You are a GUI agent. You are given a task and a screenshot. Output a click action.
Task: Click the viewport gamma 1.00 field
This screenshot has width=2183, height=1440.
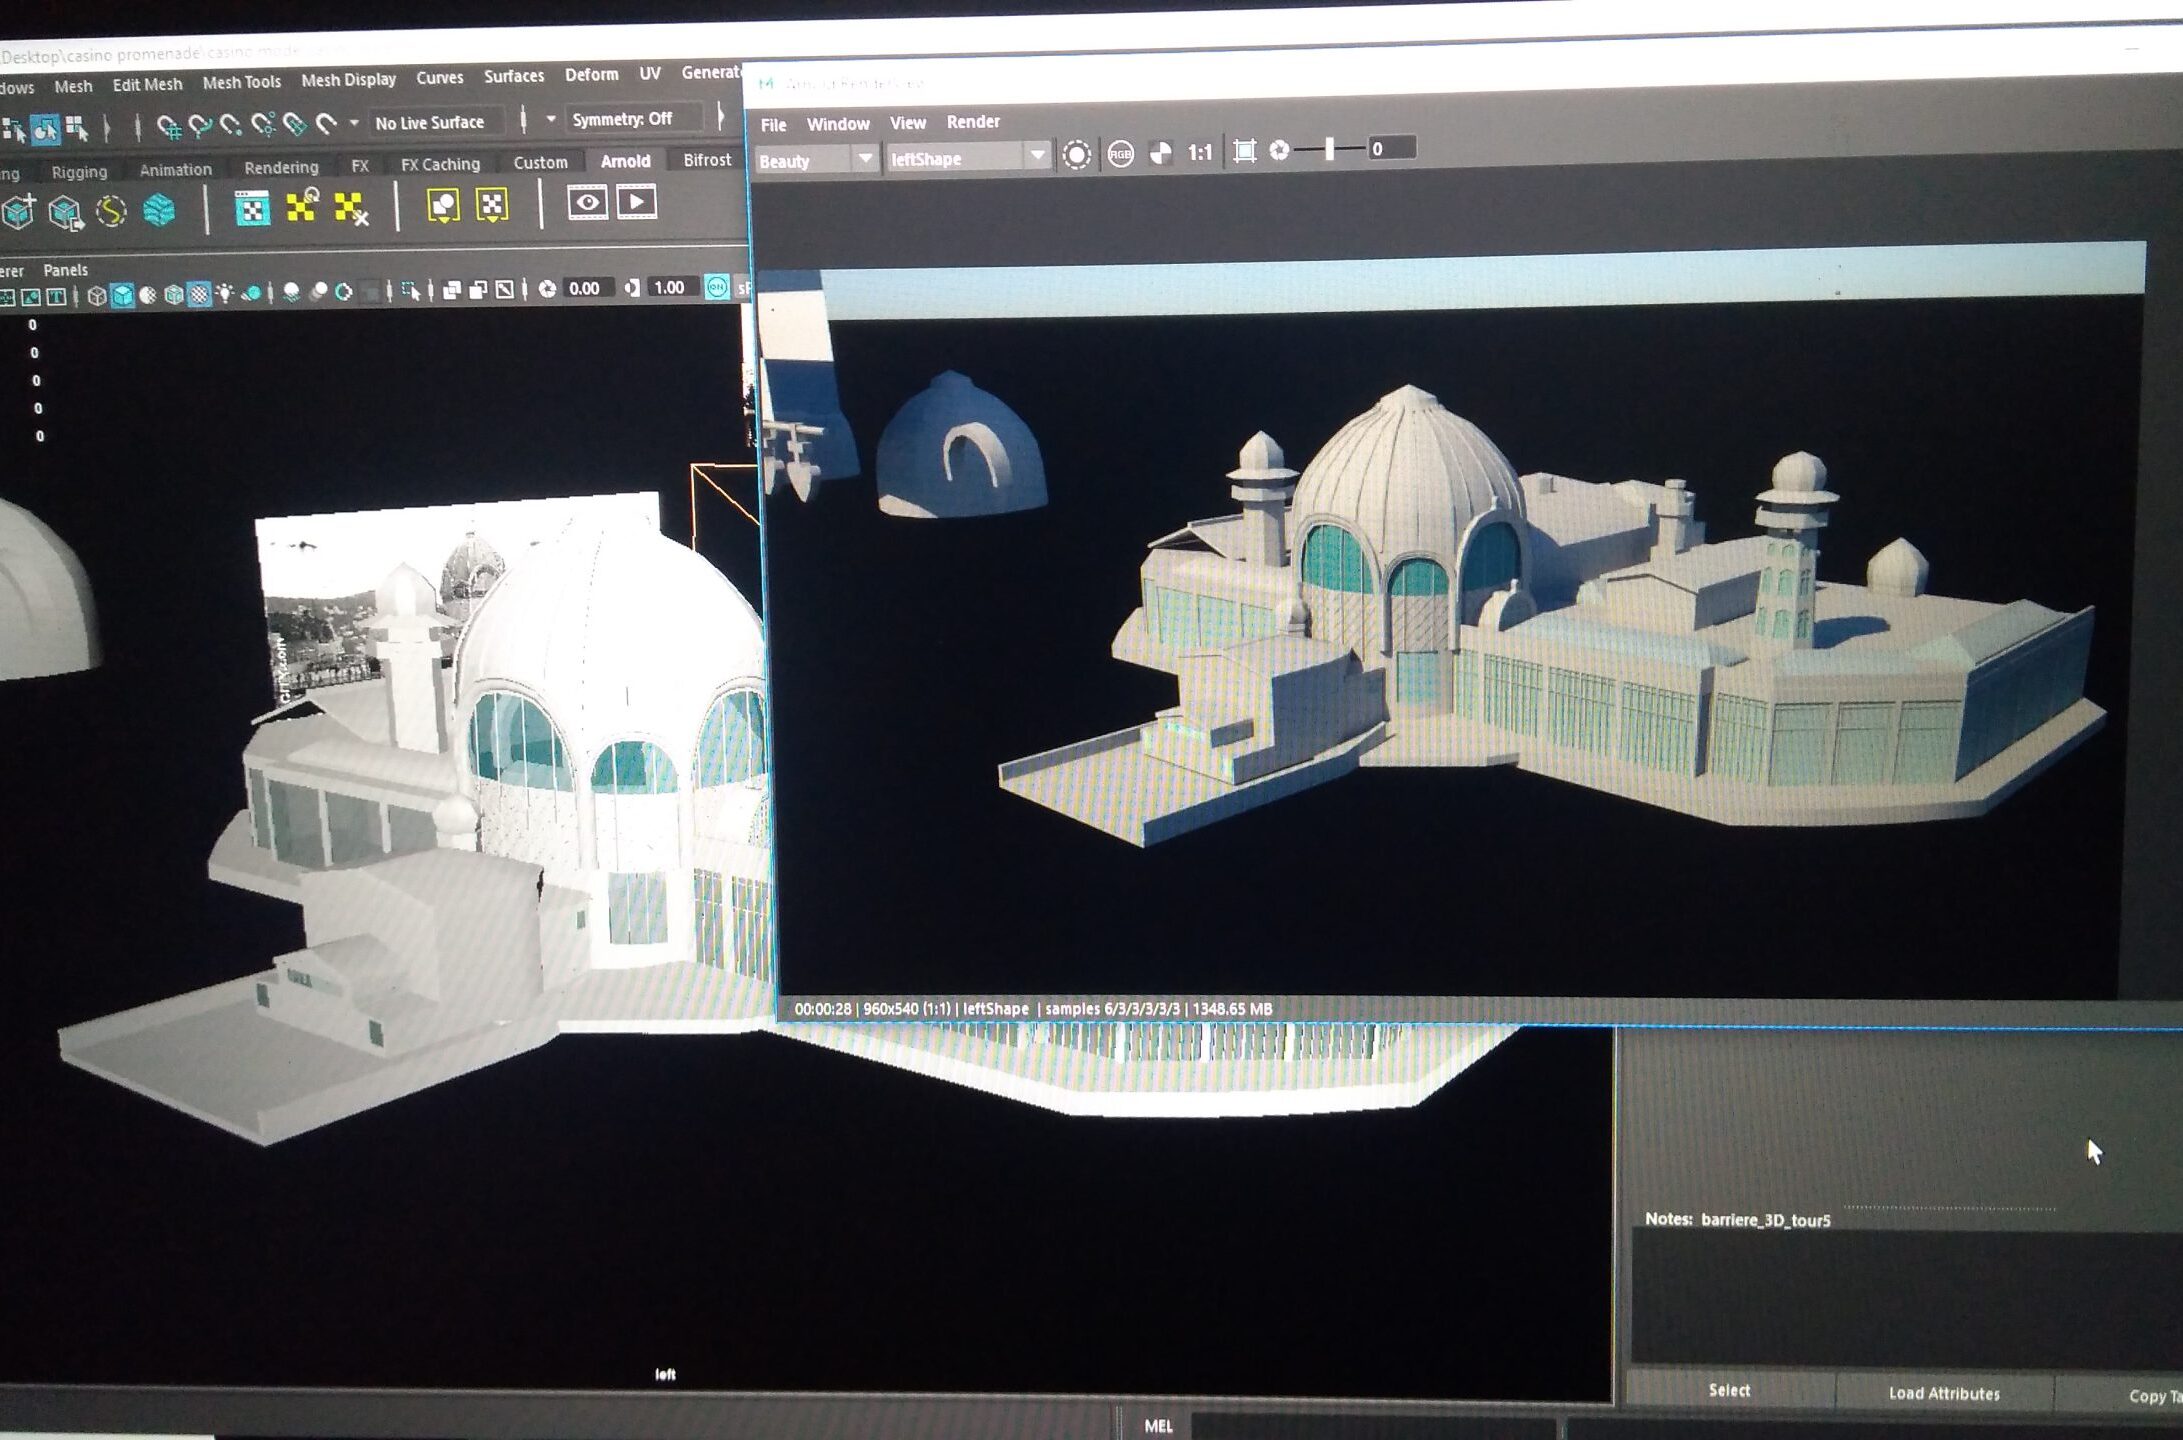pos(668,288)
